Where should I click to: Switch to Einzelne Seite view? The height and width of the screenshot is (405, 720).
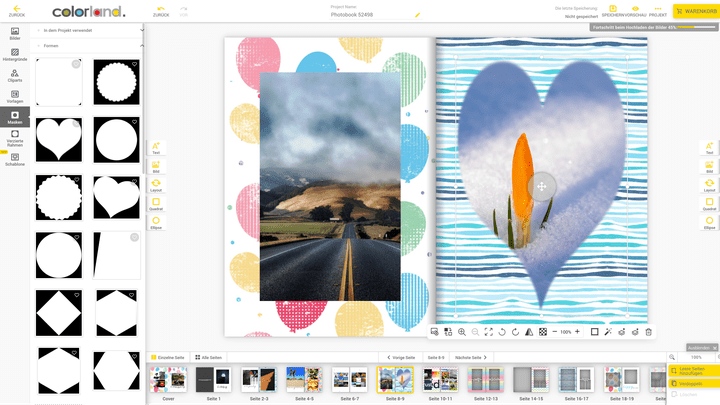pos(171,357)
